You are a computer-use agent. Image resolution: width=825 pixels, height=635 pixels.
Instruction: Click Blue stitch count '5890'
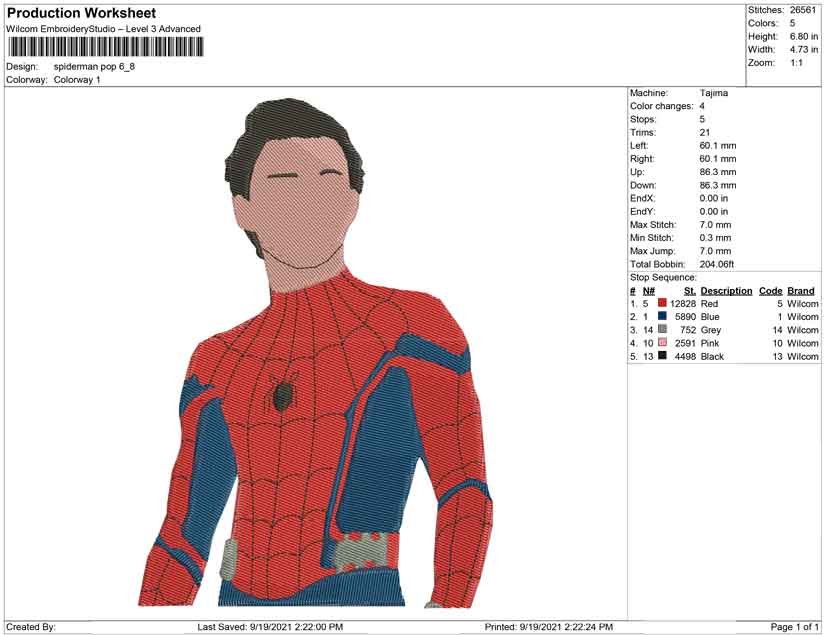[x=686, y=317]
